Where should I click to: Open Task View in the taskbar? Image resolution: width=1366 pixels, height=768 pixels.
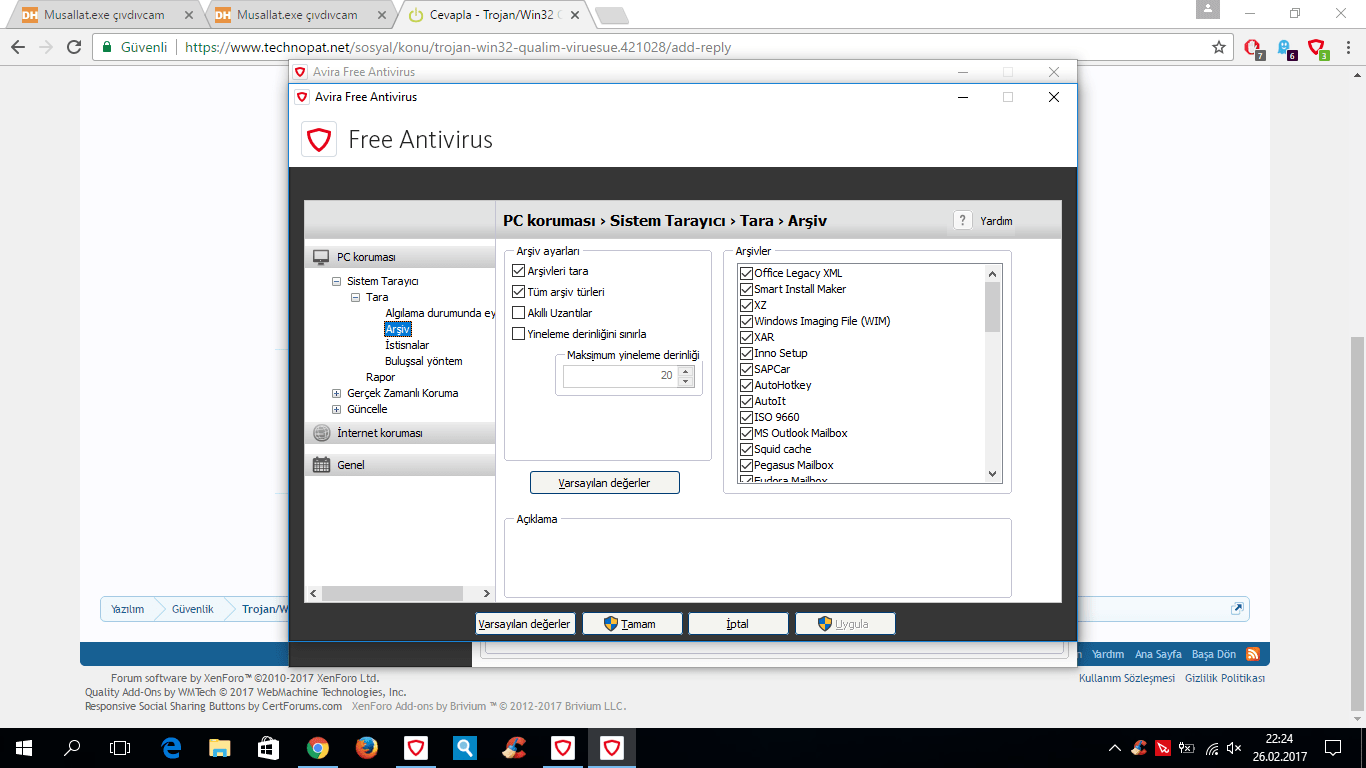[x=120, y=747]
